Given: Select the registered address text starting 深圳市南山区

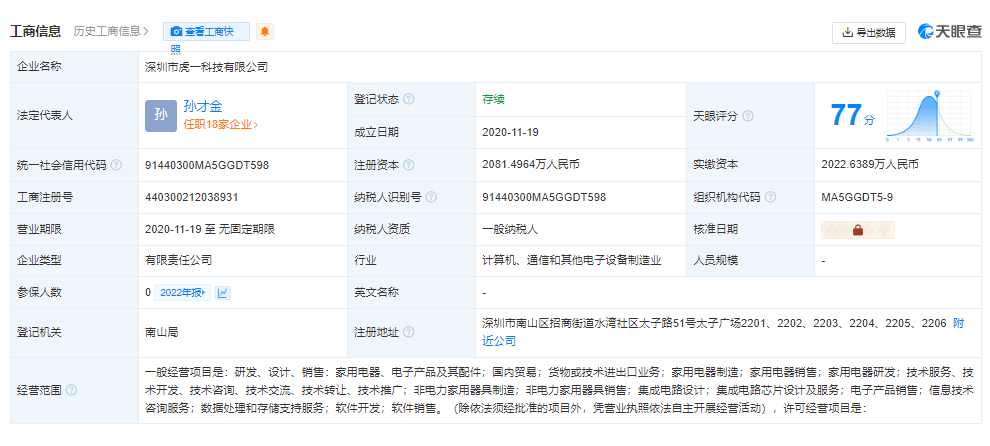Looking at the screenshot, I should pyautogui.click(x=714, y=323).
